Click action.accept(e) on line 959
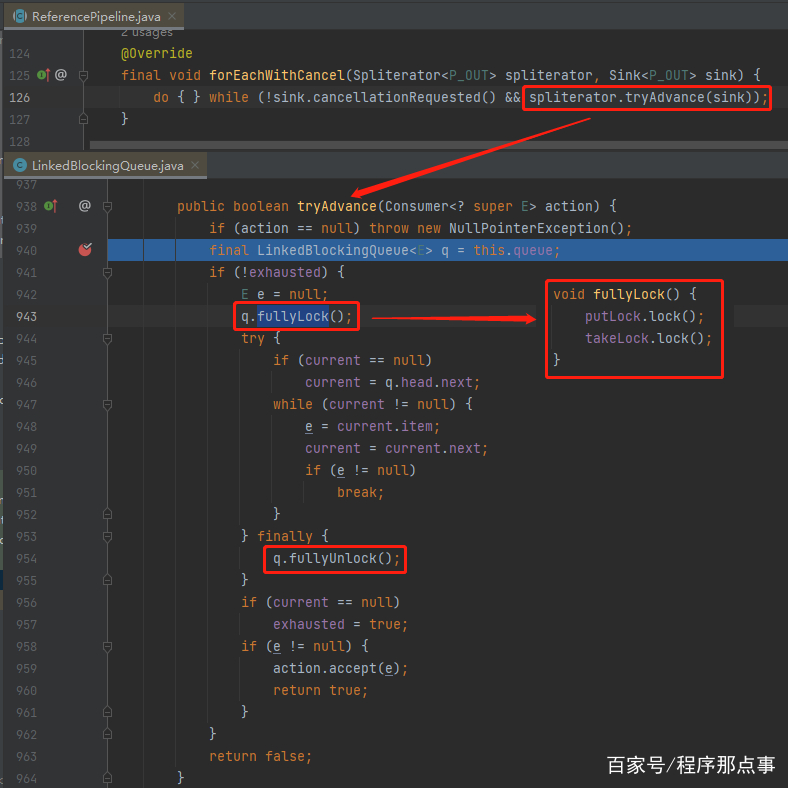 [337, 668]
